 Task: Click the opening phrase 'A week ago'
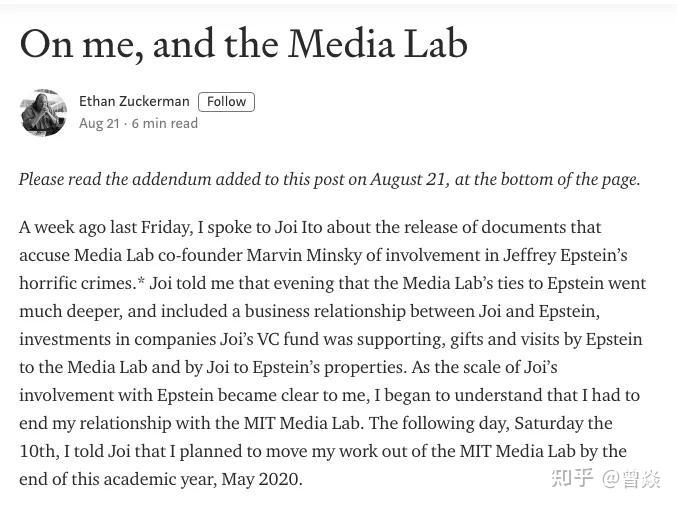(63, 228)
